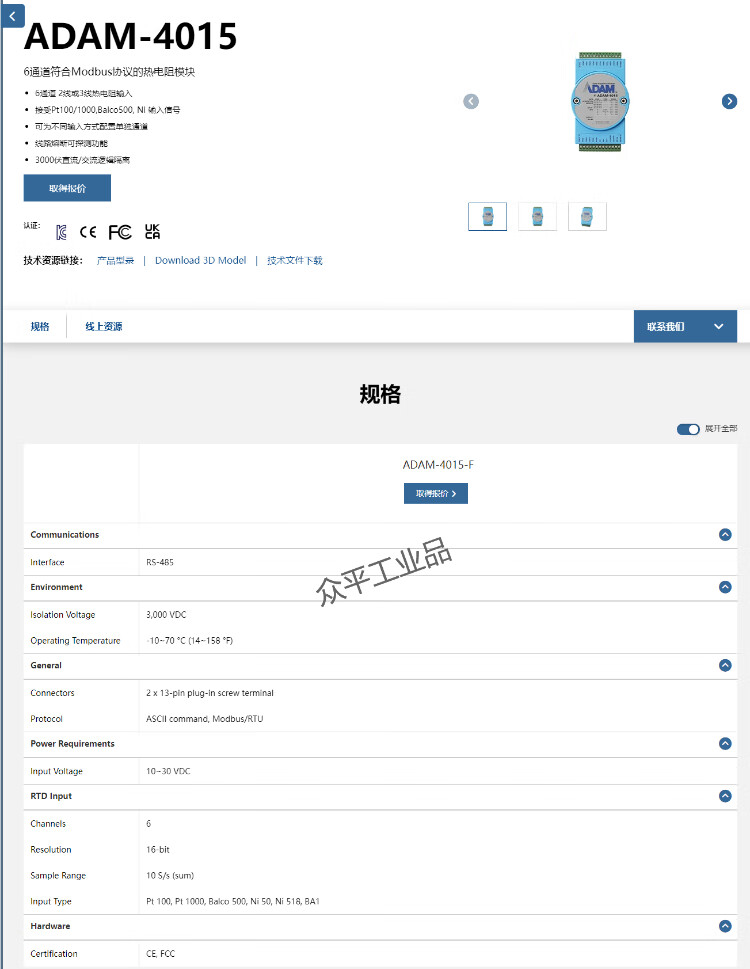The width and height of the screenshot is (750, 969).
Task: Switch to the 线上资源 tab
Action: coord(104,326)
